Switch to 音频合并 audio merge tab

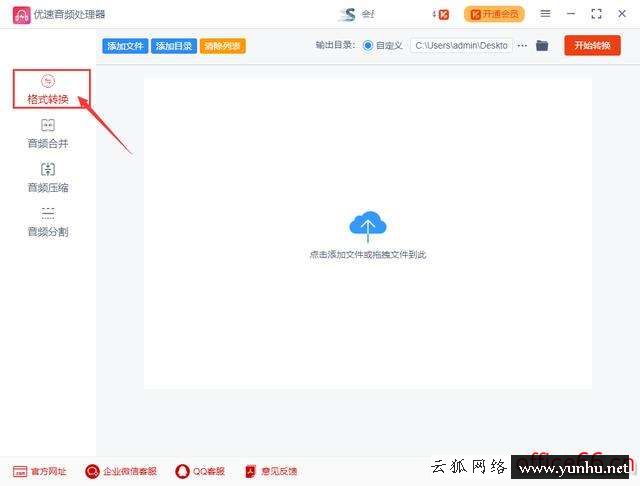[x=48, y=133]
